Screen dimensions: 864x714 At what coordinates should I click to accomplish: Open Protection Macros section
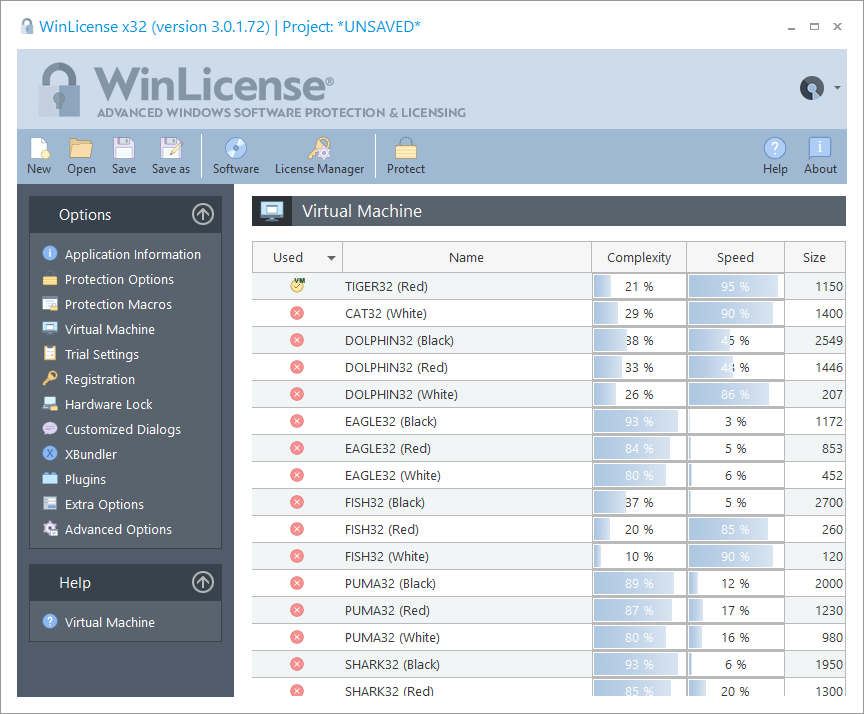click(x=118, y=304)
